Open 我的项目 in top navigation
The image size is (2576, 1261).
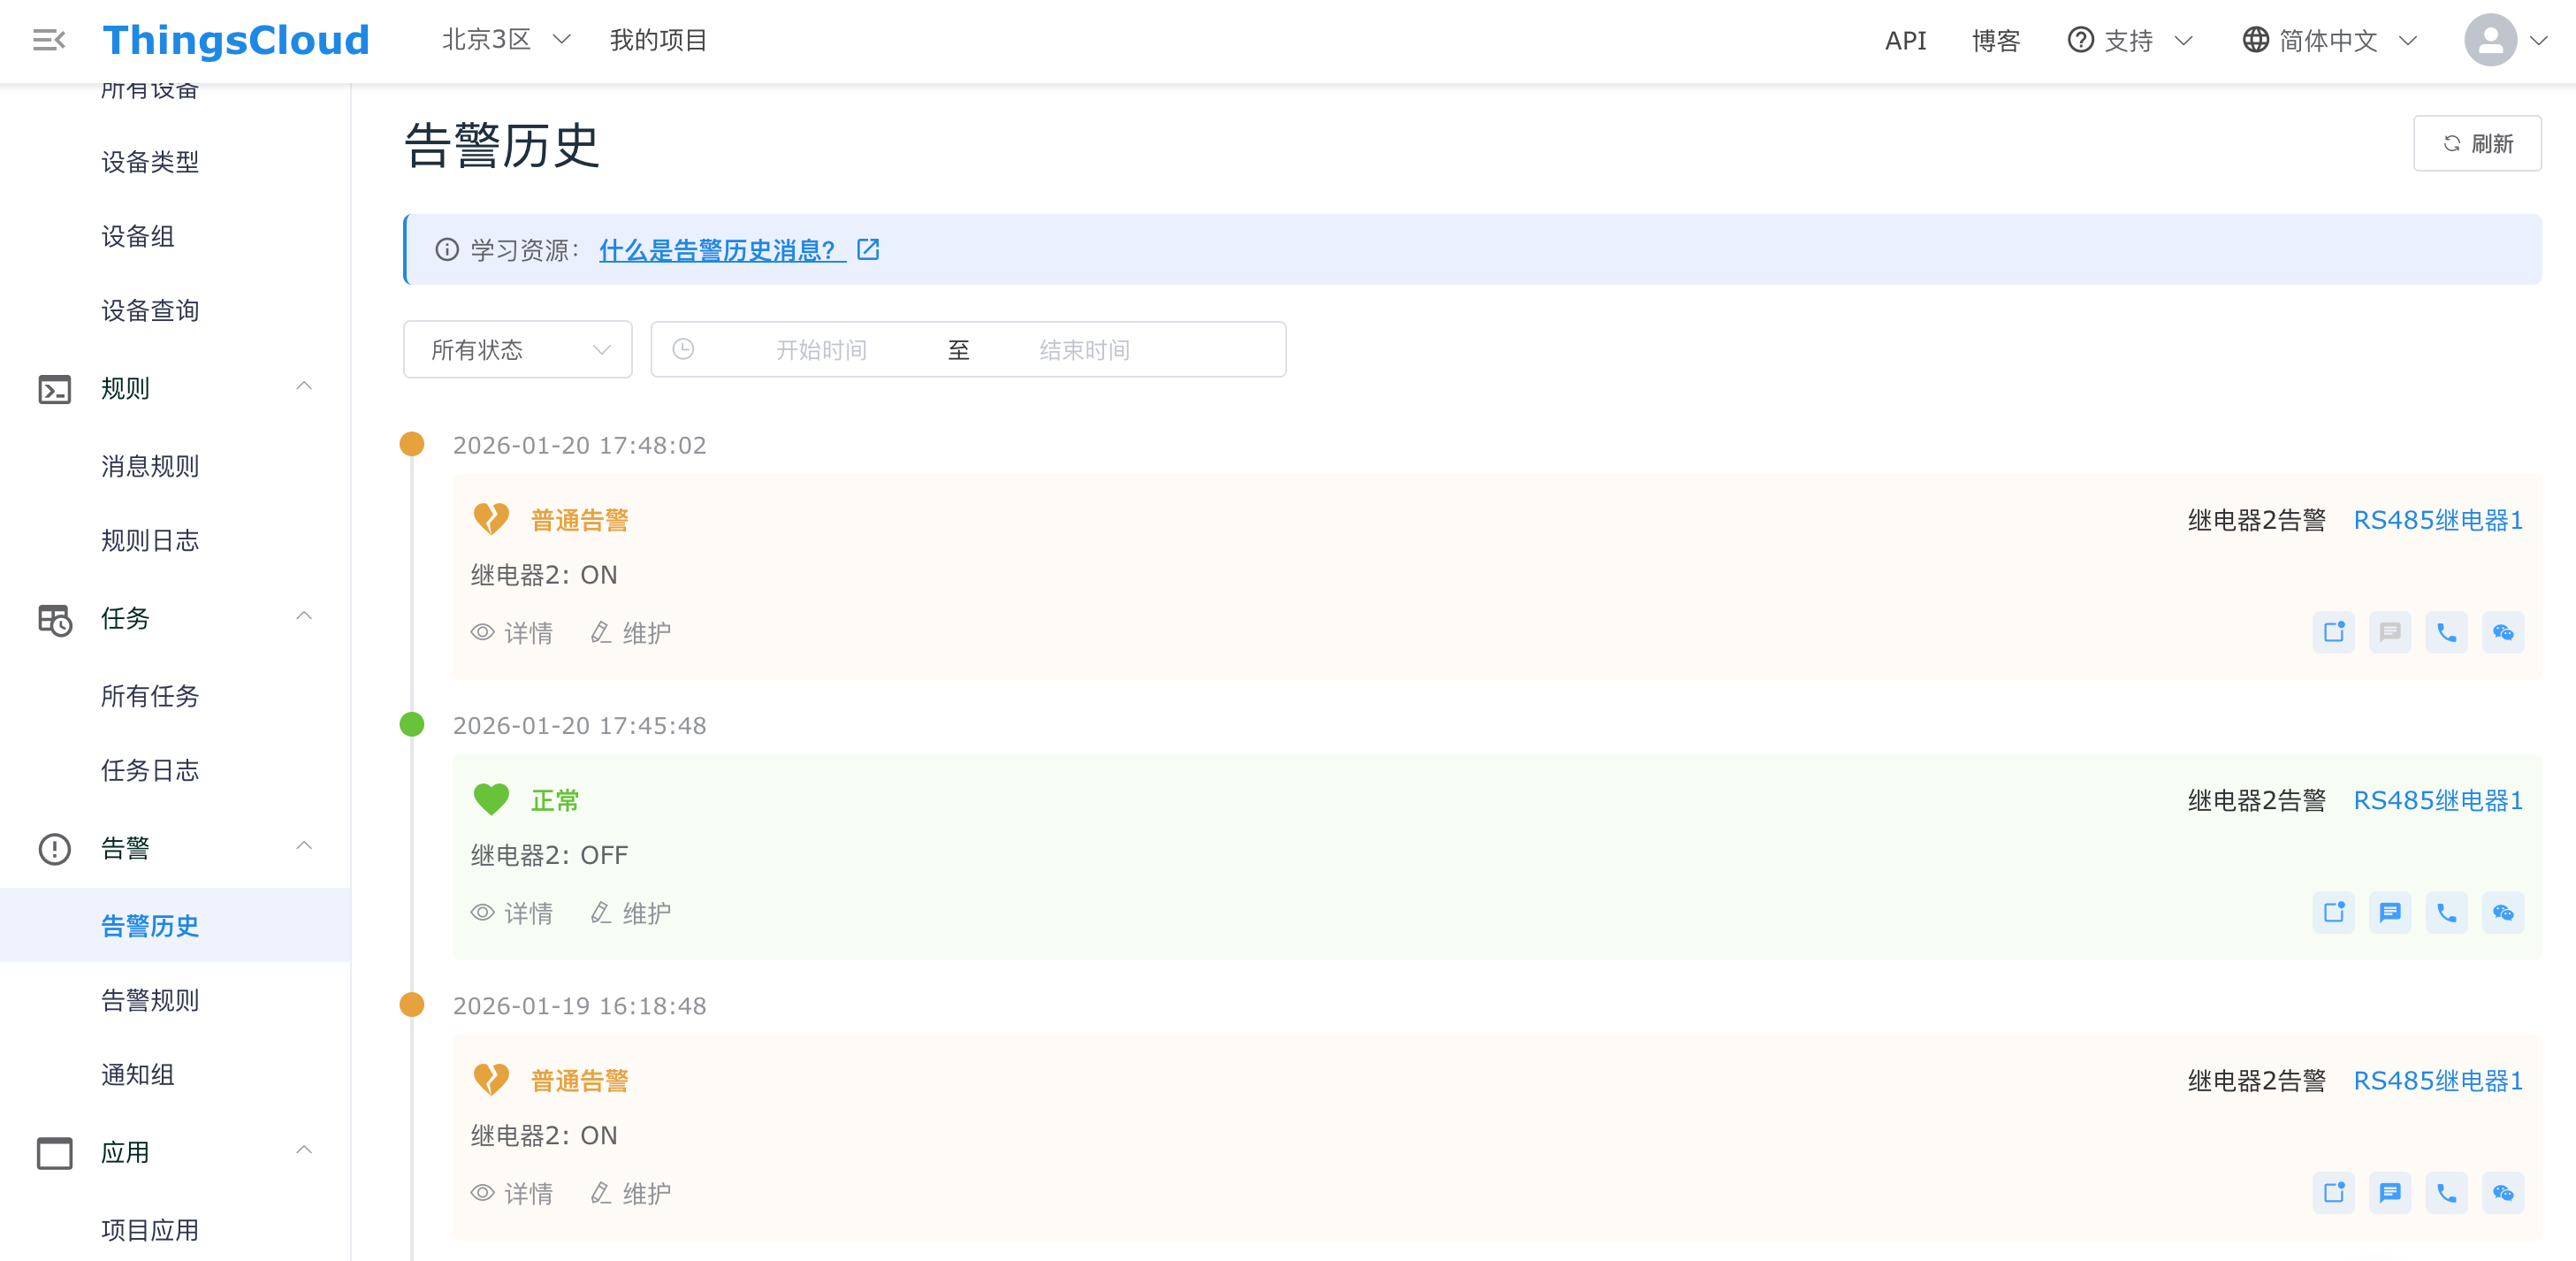658,40
